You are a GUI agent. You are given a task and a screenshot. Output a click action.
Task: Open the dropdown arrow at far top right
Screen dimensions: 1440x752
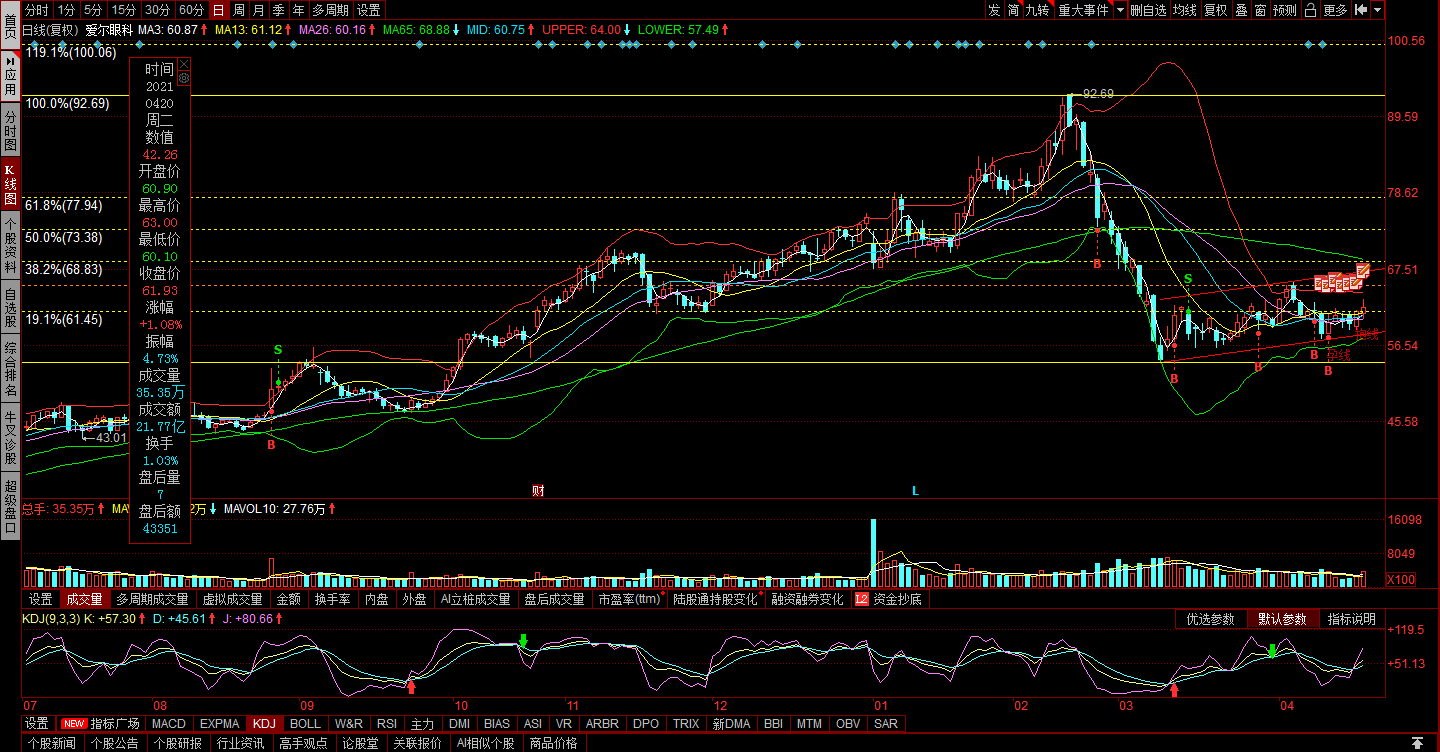(x=1378, y=10)
